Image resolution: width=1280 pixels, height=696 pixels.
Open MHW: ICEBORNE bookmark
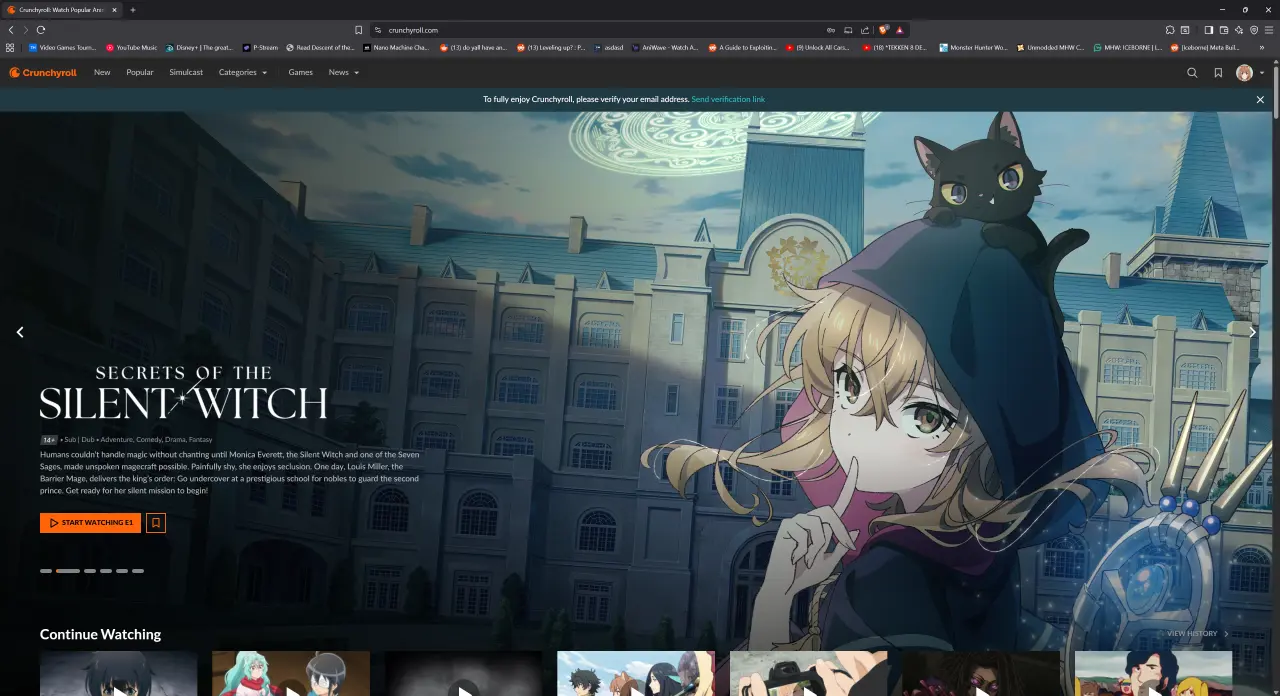(1128, 47)
